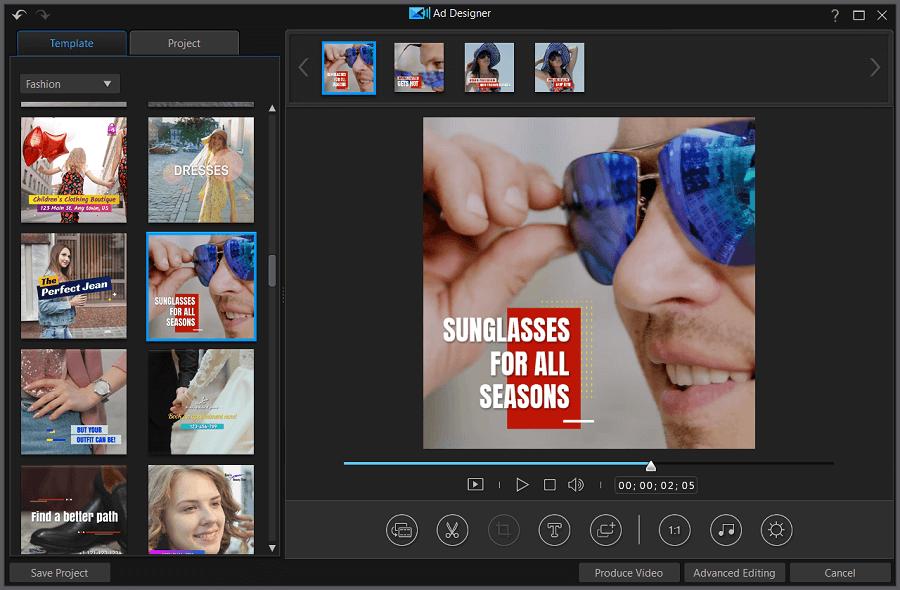Open the video adjustment settings icon
The width and height of the screenshot is (900, 590).
point(774,529)
